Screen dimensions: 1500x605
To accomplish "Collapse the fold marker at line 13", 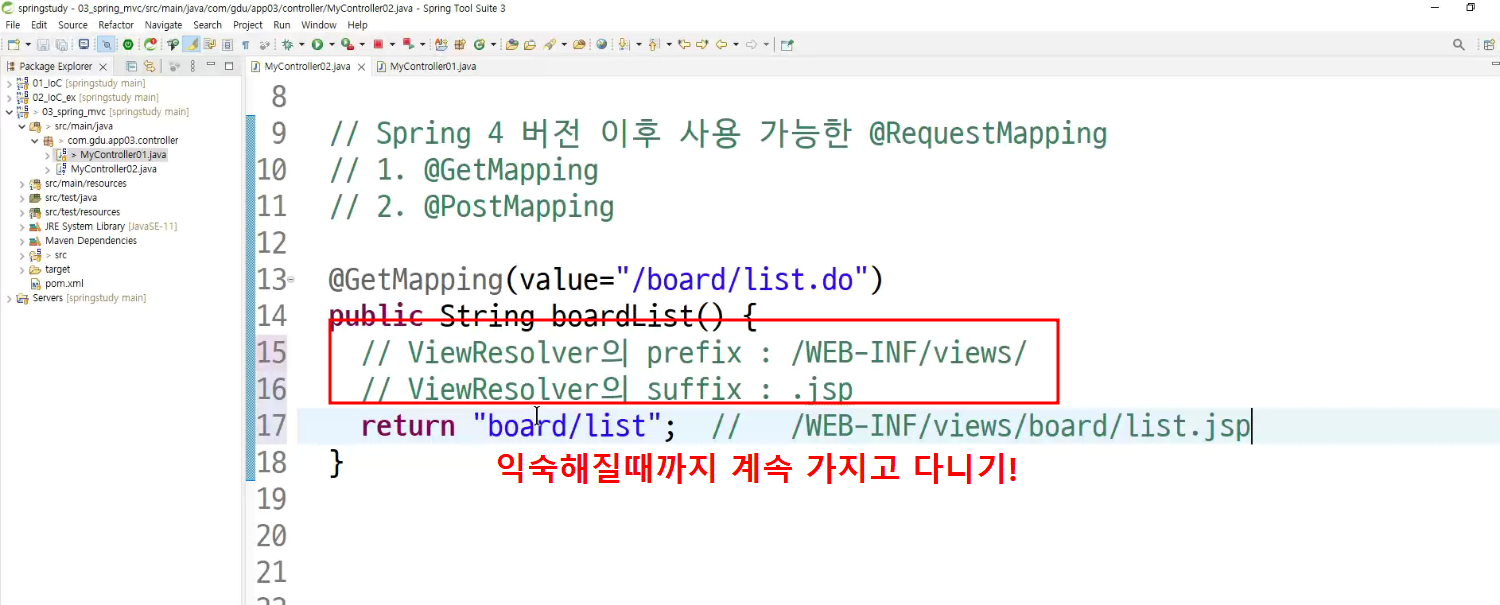I will tap(290, 280).
